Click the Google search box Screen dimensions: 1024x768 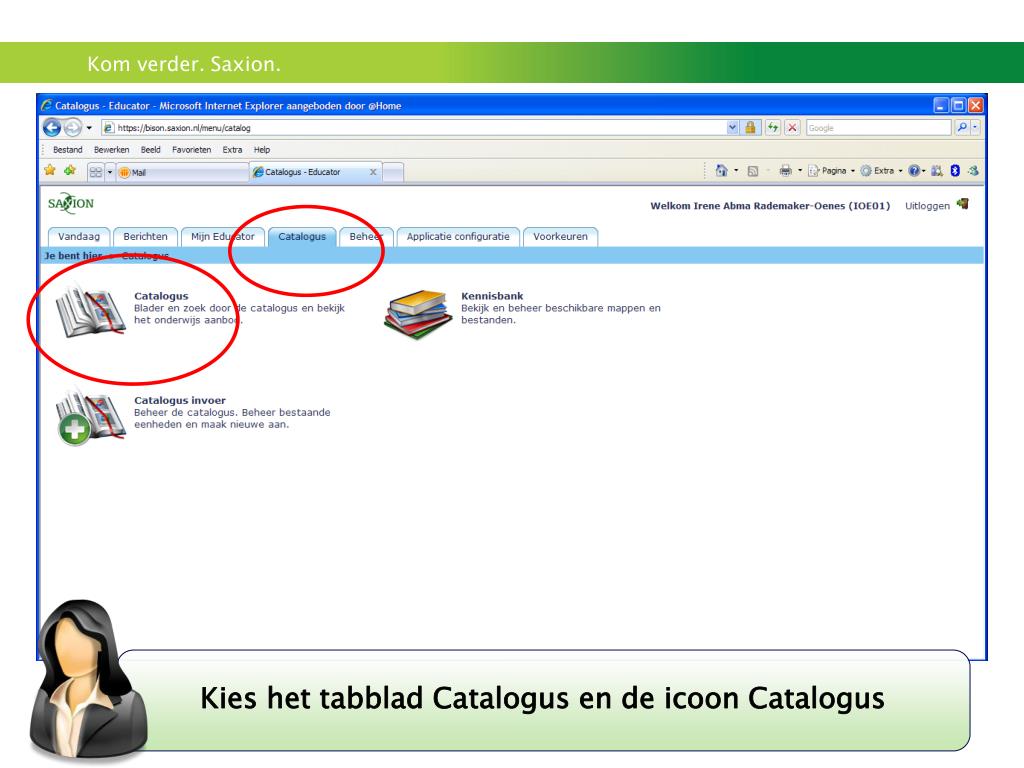click(878, 128)
